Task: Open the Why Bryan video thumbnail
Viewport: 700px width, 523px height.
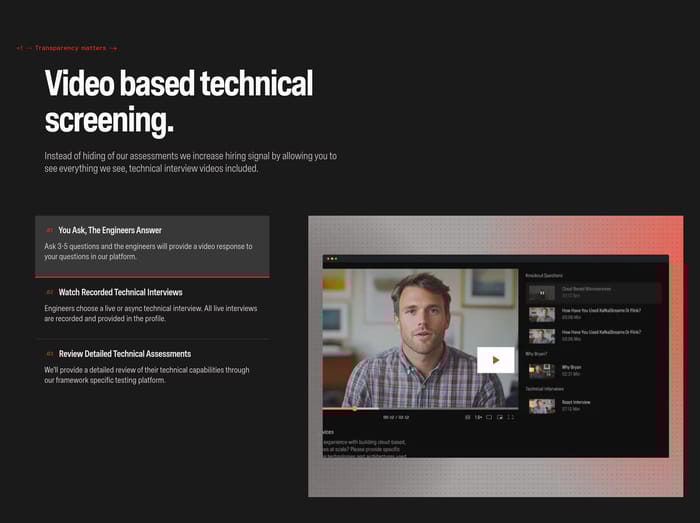Action: [542, 369]
